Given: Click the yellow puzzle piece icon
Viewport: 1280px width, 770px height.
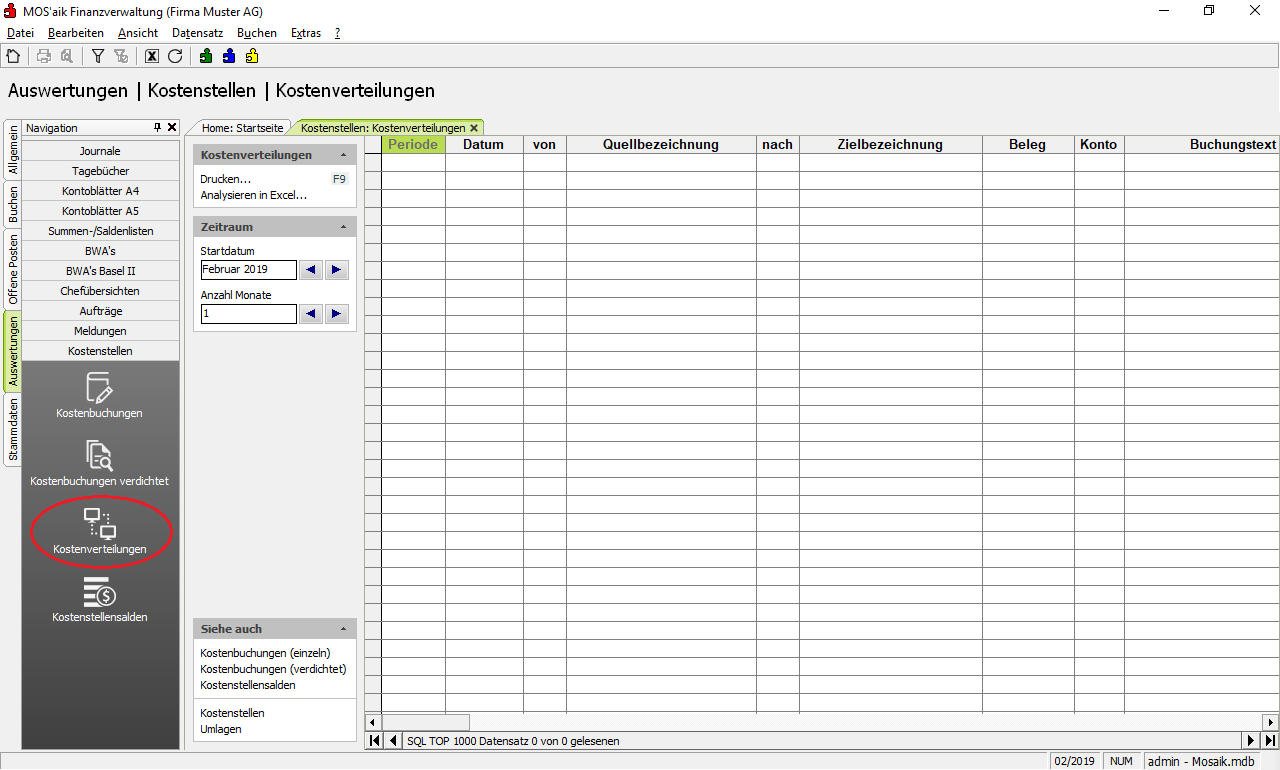Looking at the screenshot, I should tap(252, 56).
